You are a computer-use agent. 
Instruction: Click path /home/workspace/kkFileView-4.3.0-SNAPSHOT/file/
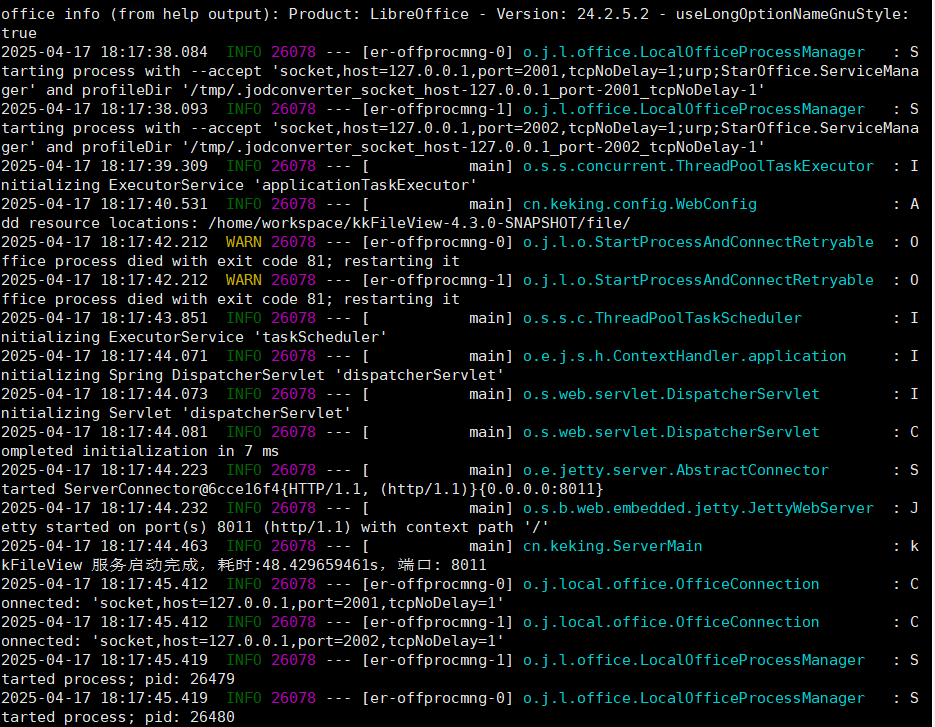click(x=419, y=223)
